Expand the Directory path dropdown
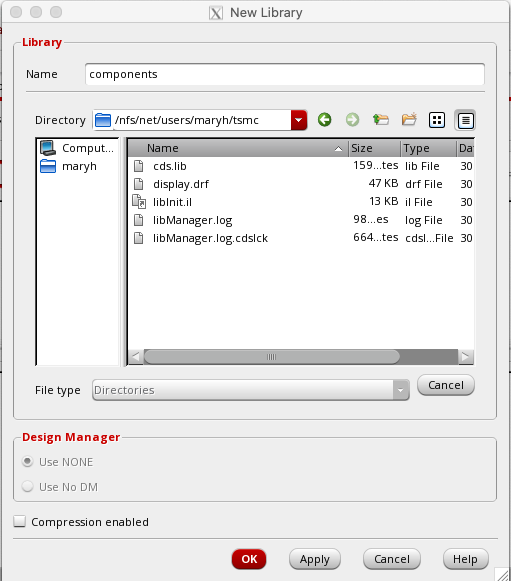Image resolution: width=511 pixels, height=581 pixels. pos(299,120)
